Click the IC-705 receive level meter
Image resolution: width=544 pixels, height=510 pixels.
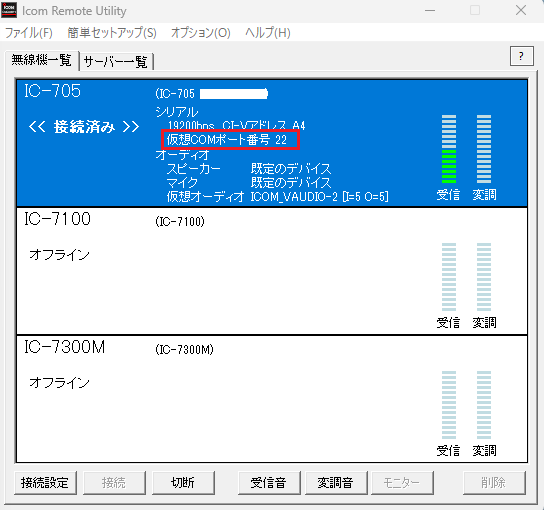(449, 149)
